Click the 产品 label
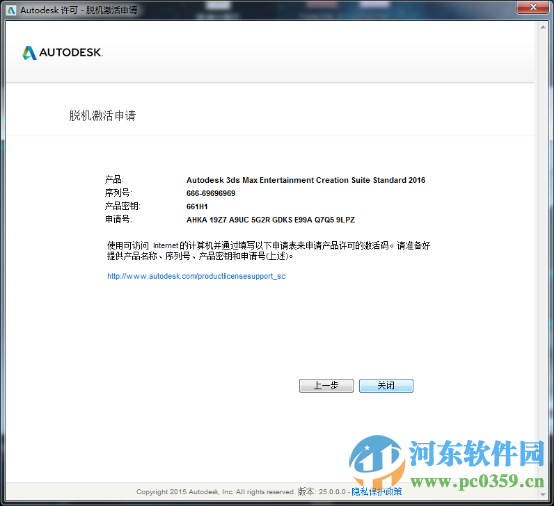Image resolution: width=554 pixels, height=506 pixels. point(114,180)
